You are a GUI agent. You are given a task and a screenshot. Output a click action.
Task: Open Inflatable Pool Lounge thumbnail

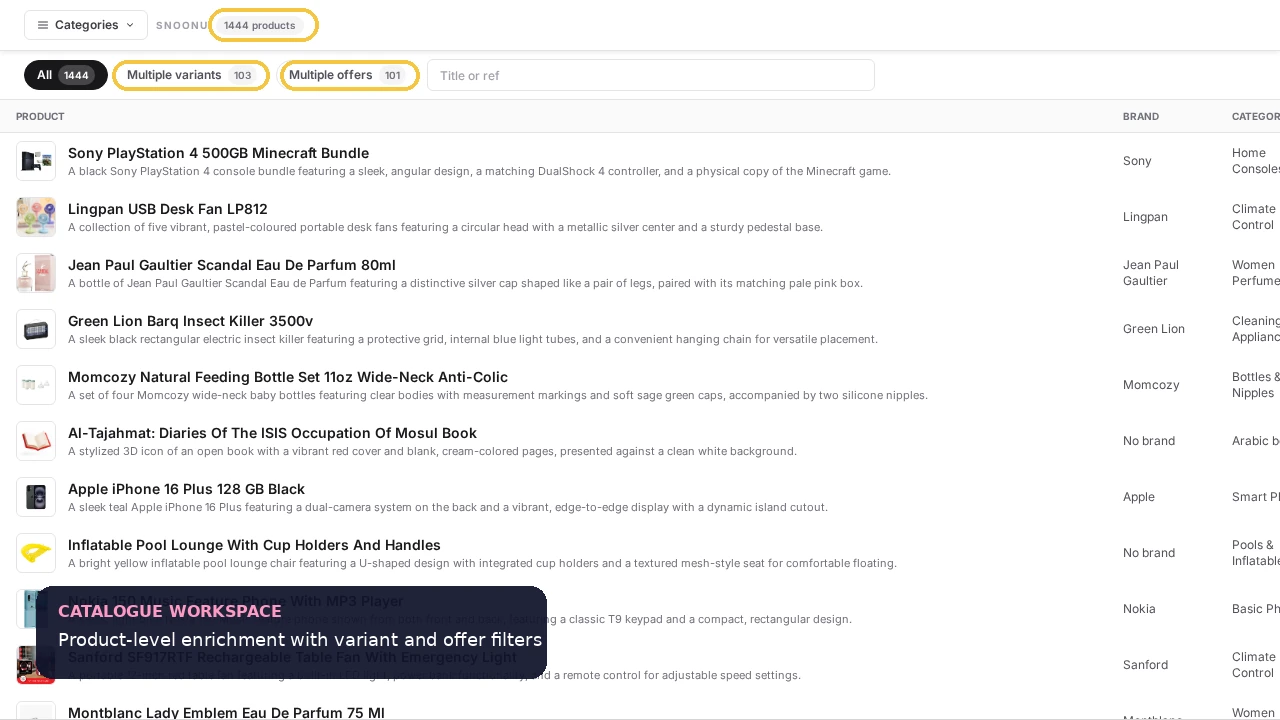[x=36, y=553]
